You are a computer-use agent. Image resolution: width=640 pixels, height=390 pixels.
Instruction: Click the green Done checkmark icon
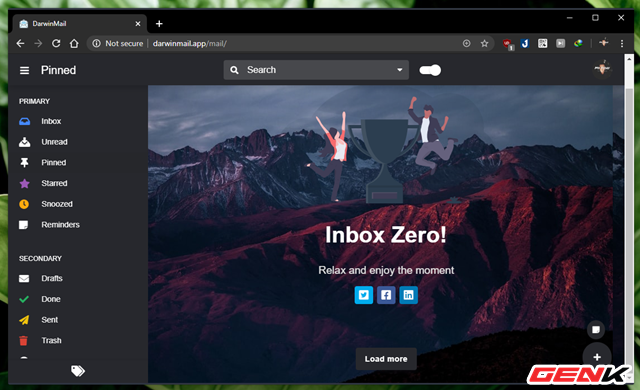24,299
